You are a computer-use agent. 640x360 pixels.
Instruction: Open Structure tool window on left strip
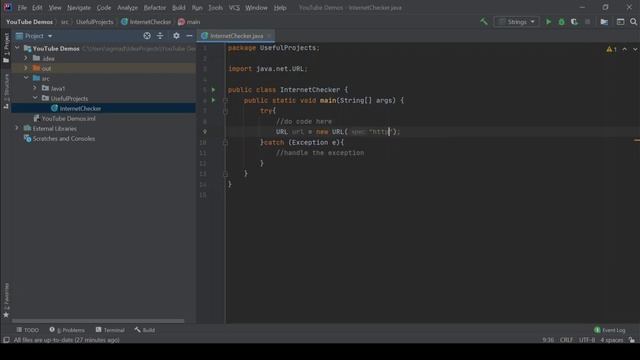pos(6,91)
